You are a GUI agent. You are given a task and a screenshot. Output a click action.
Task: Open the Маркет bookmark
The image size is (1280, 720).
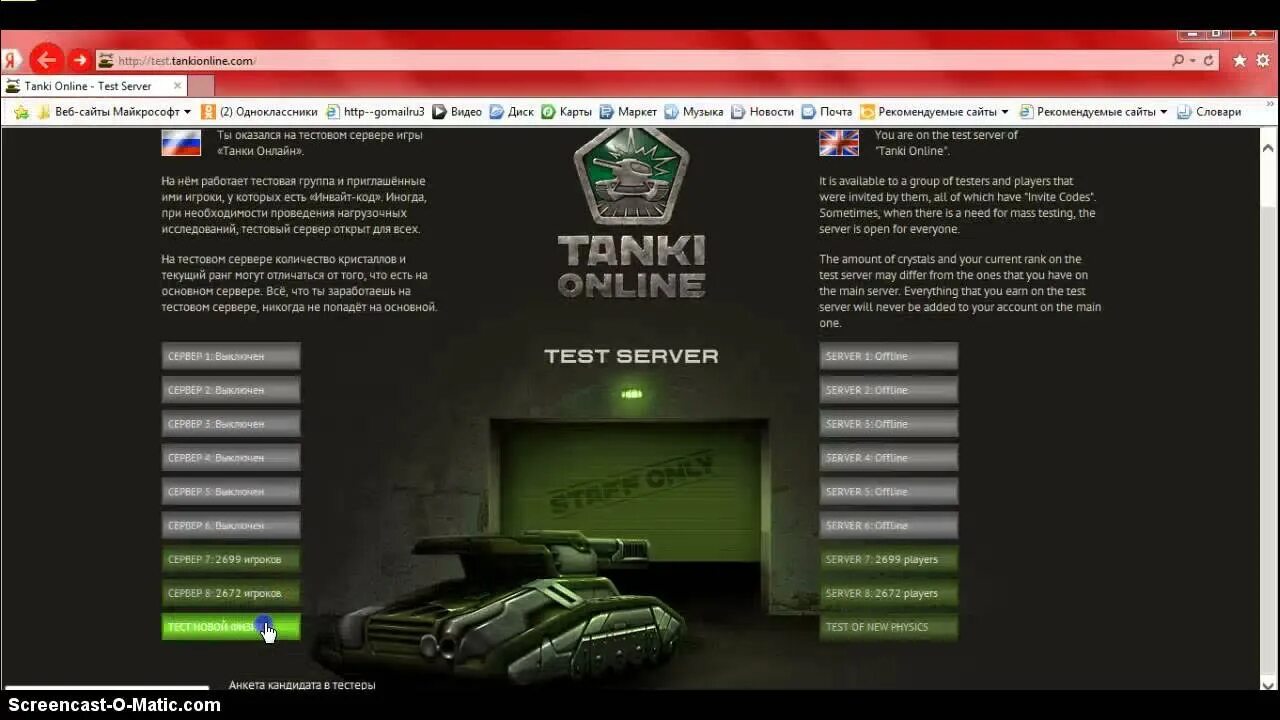628,112
